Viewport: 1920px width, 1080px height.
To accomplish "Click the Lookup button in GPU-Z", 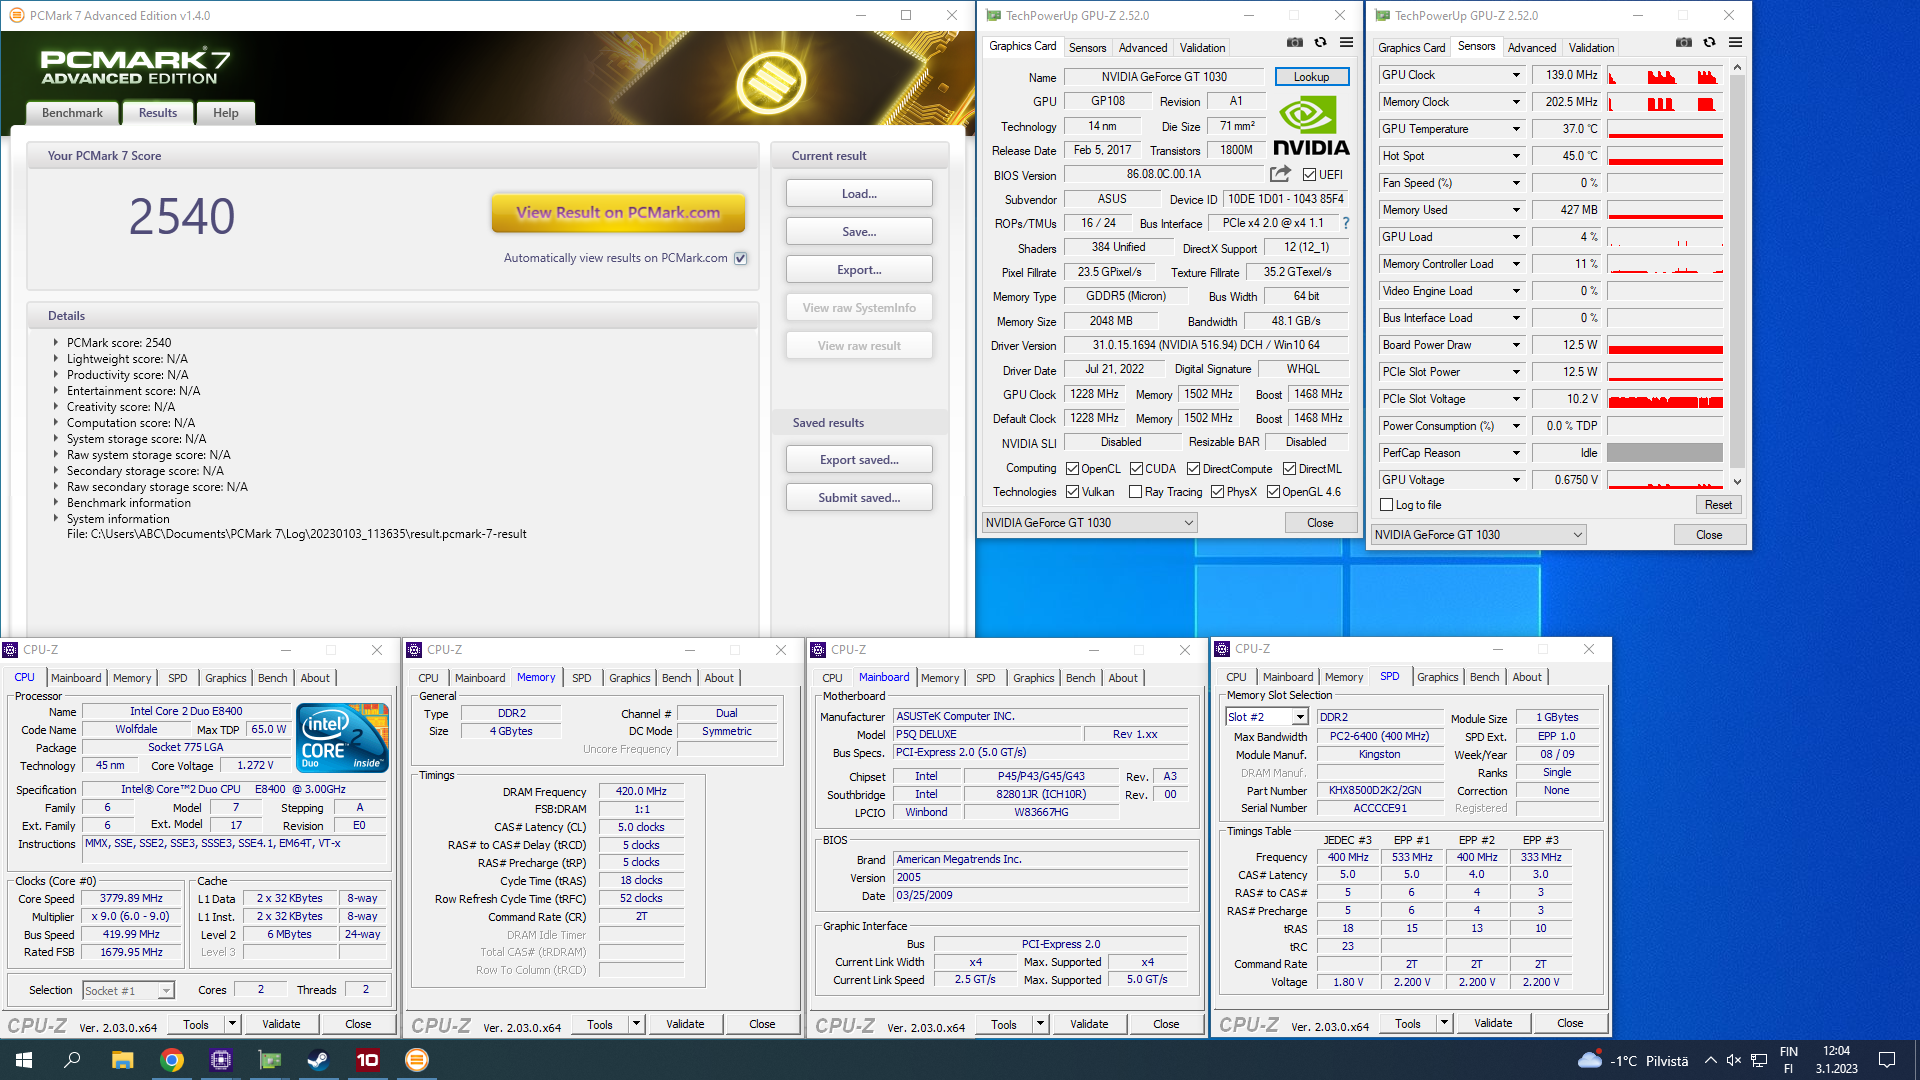I will coord(1311,77).
